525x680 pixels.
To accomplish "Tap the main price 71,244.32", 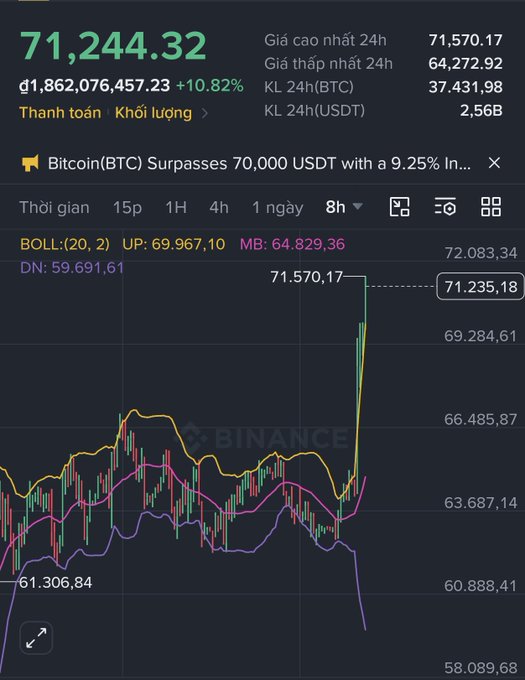I will click(113, 46).
